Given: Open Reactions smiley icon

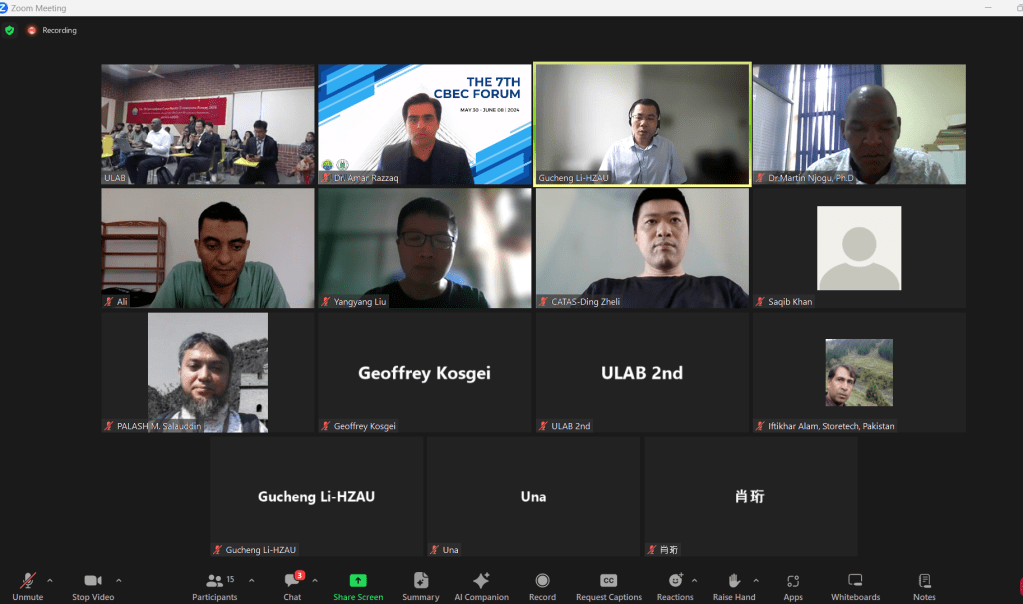Looking at the screenshot, I should pyautogui.click(x=675, y=580).
